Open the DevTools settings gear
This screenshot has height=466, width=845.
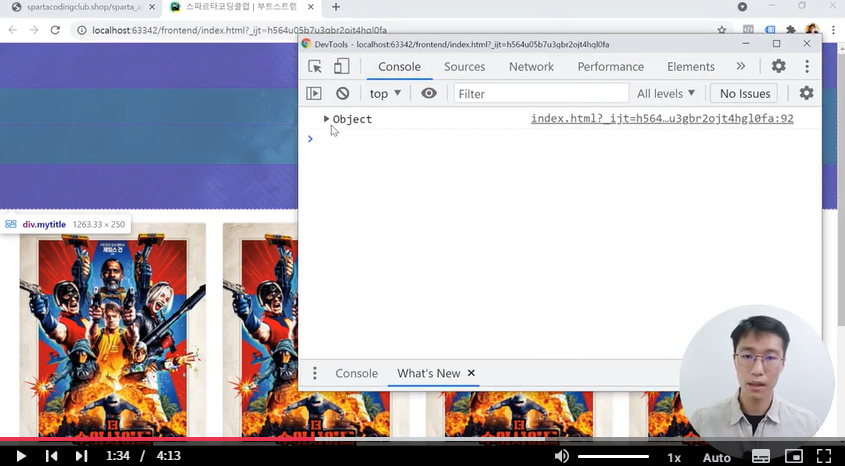tap(778, 66)
